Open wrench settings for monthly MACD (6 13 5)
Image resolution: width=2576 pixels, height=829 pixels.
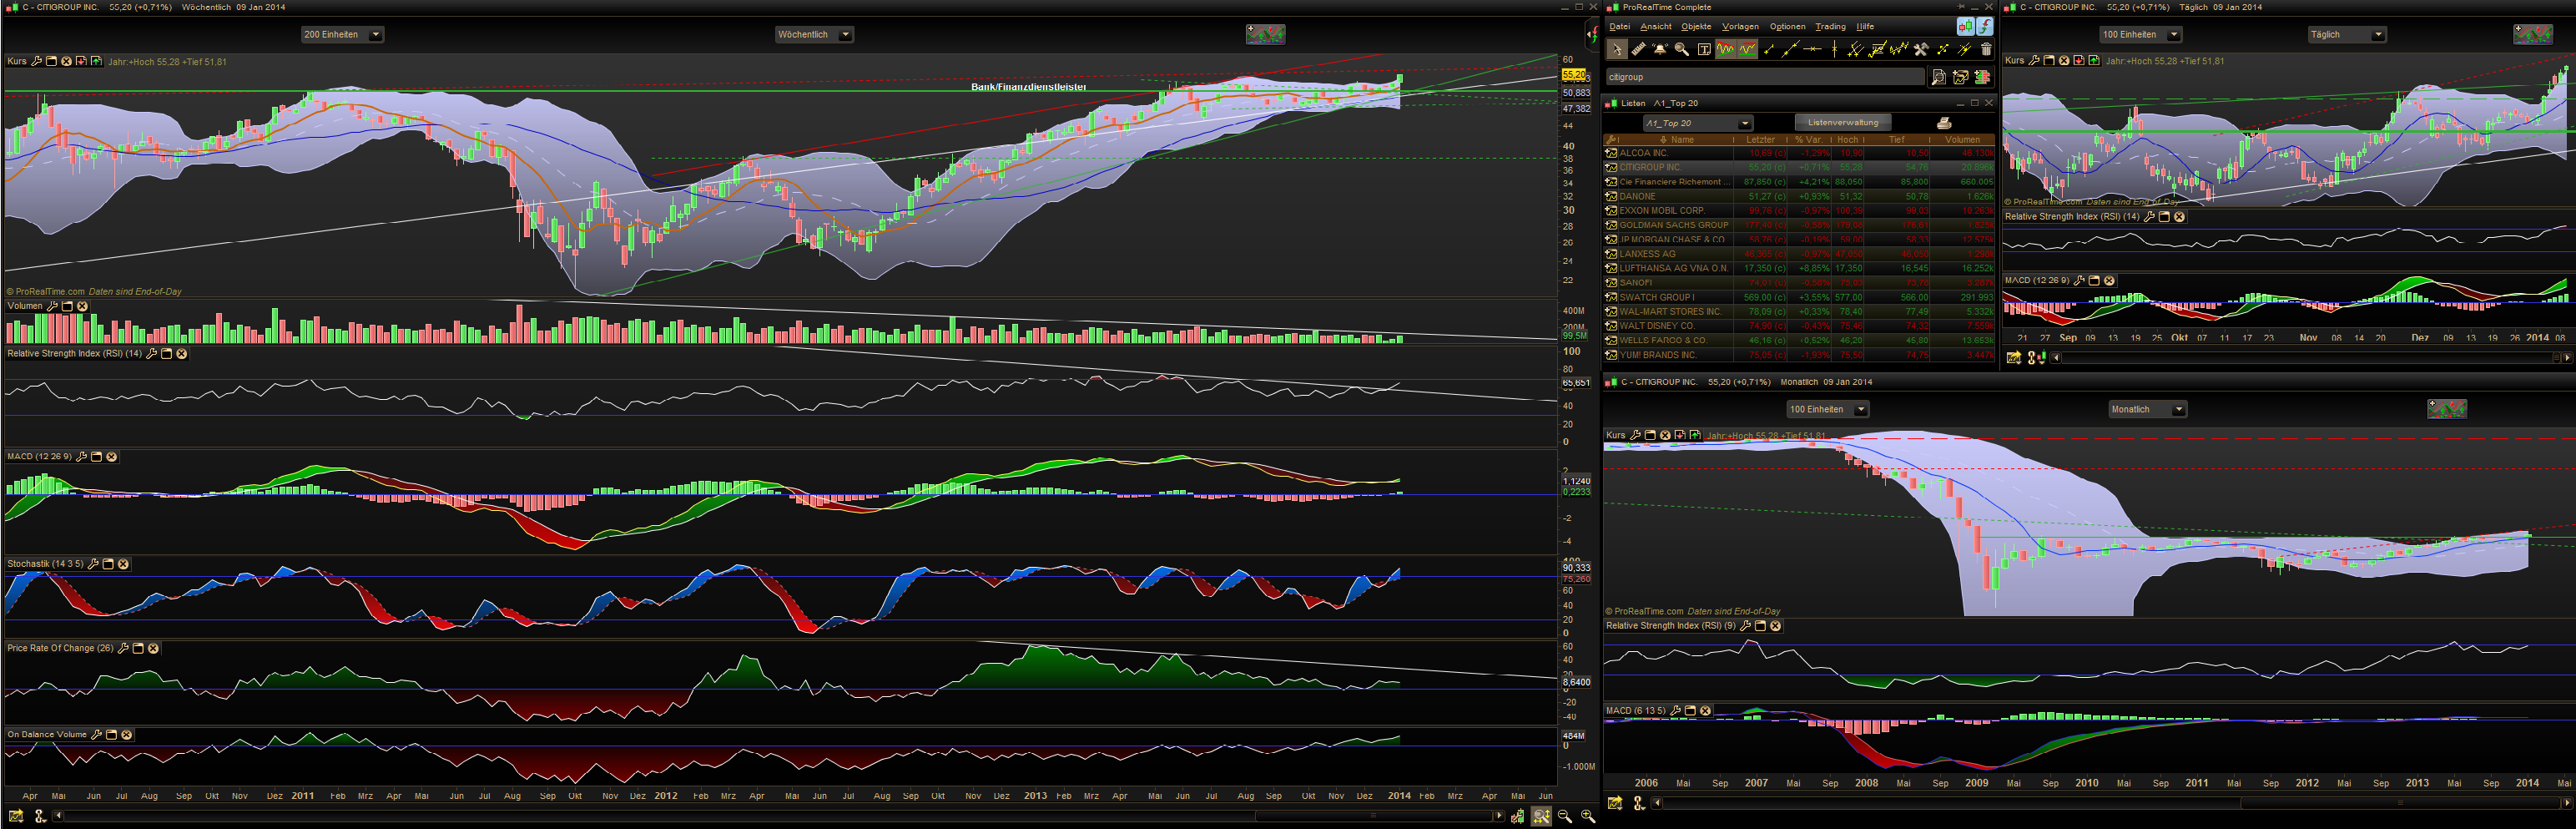coord(1676,711)
